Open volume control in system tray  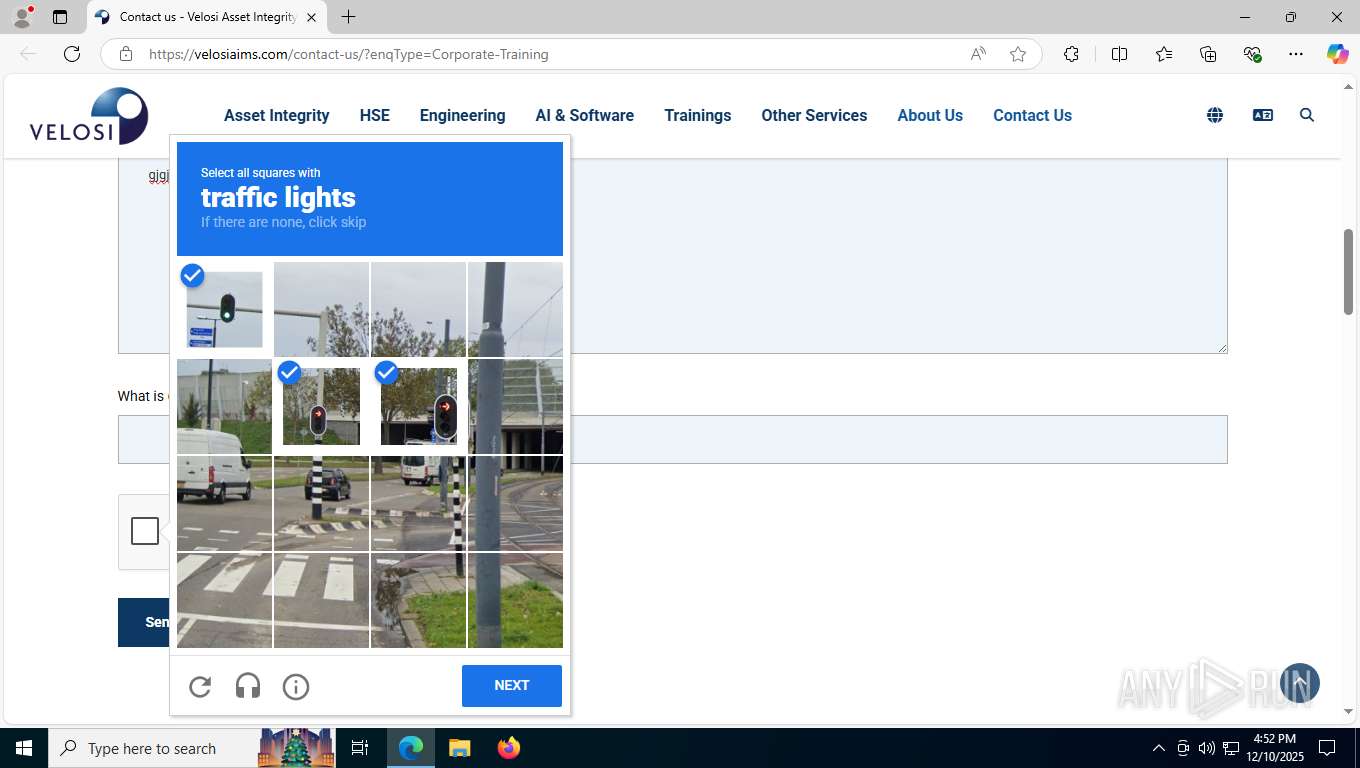pos(1207,748)
